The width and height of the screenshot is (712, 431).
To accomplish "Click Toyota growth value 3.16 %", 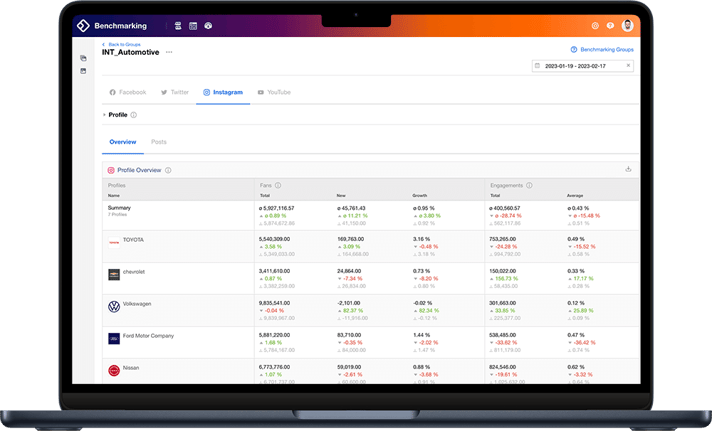I will tap(421, 239).
